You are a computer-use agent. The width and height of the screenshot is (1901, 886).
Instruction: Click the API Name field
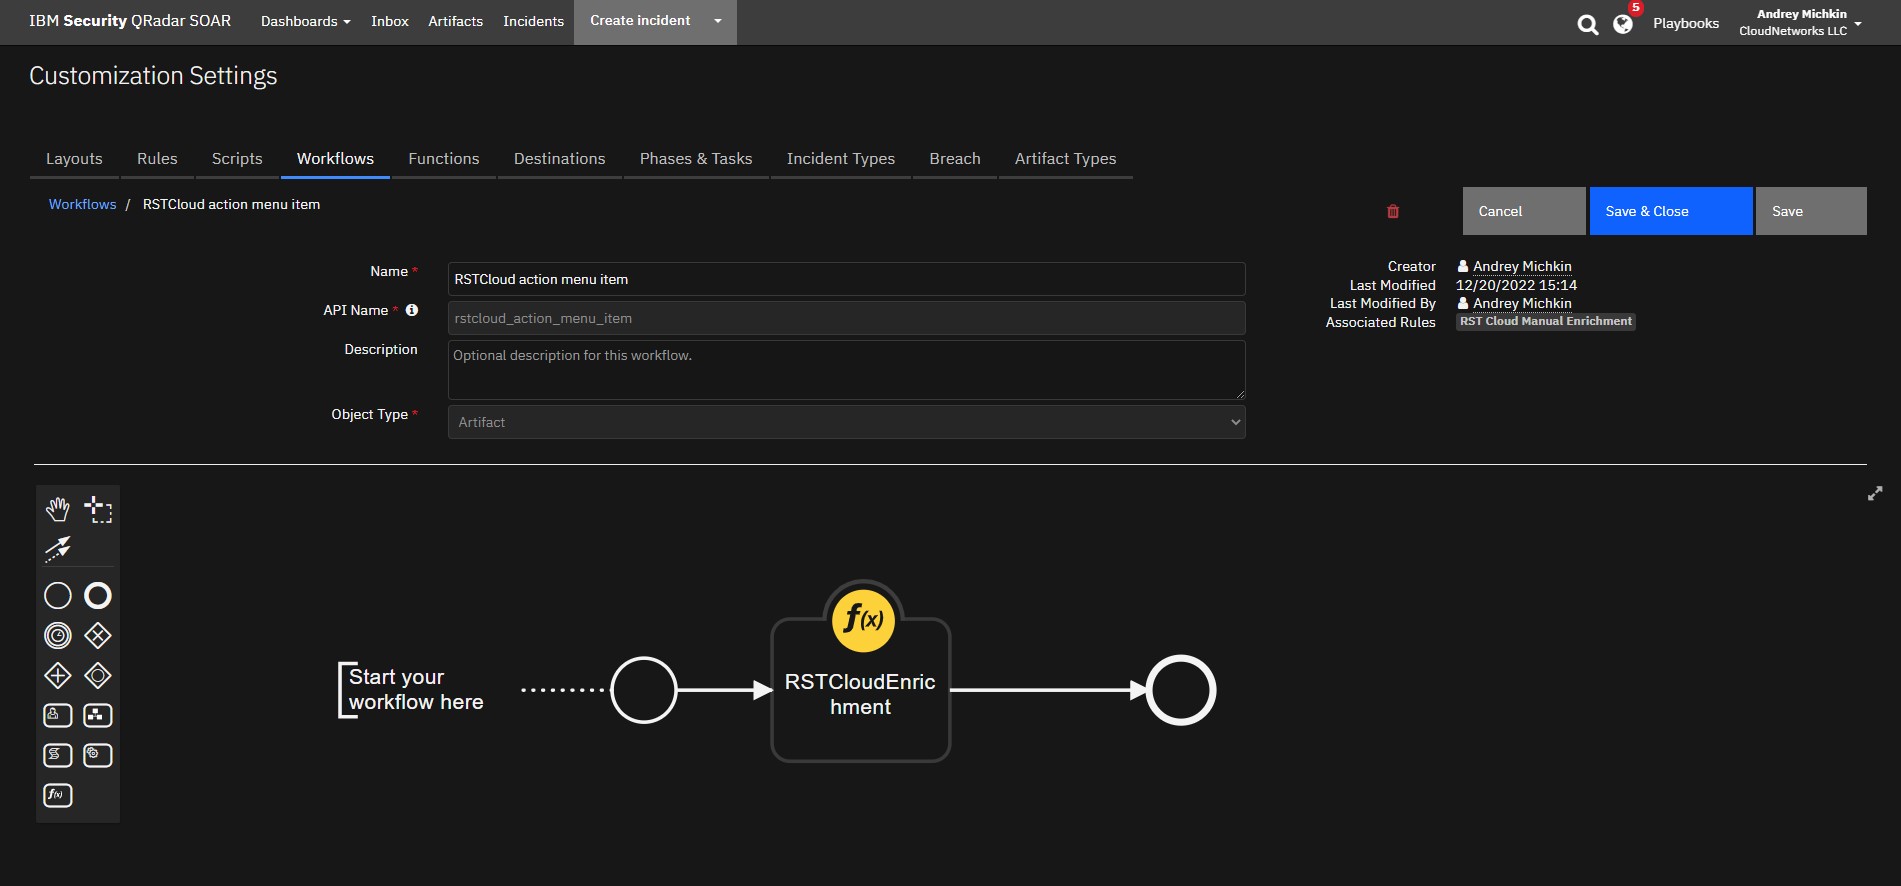click(x=847, y=318)
